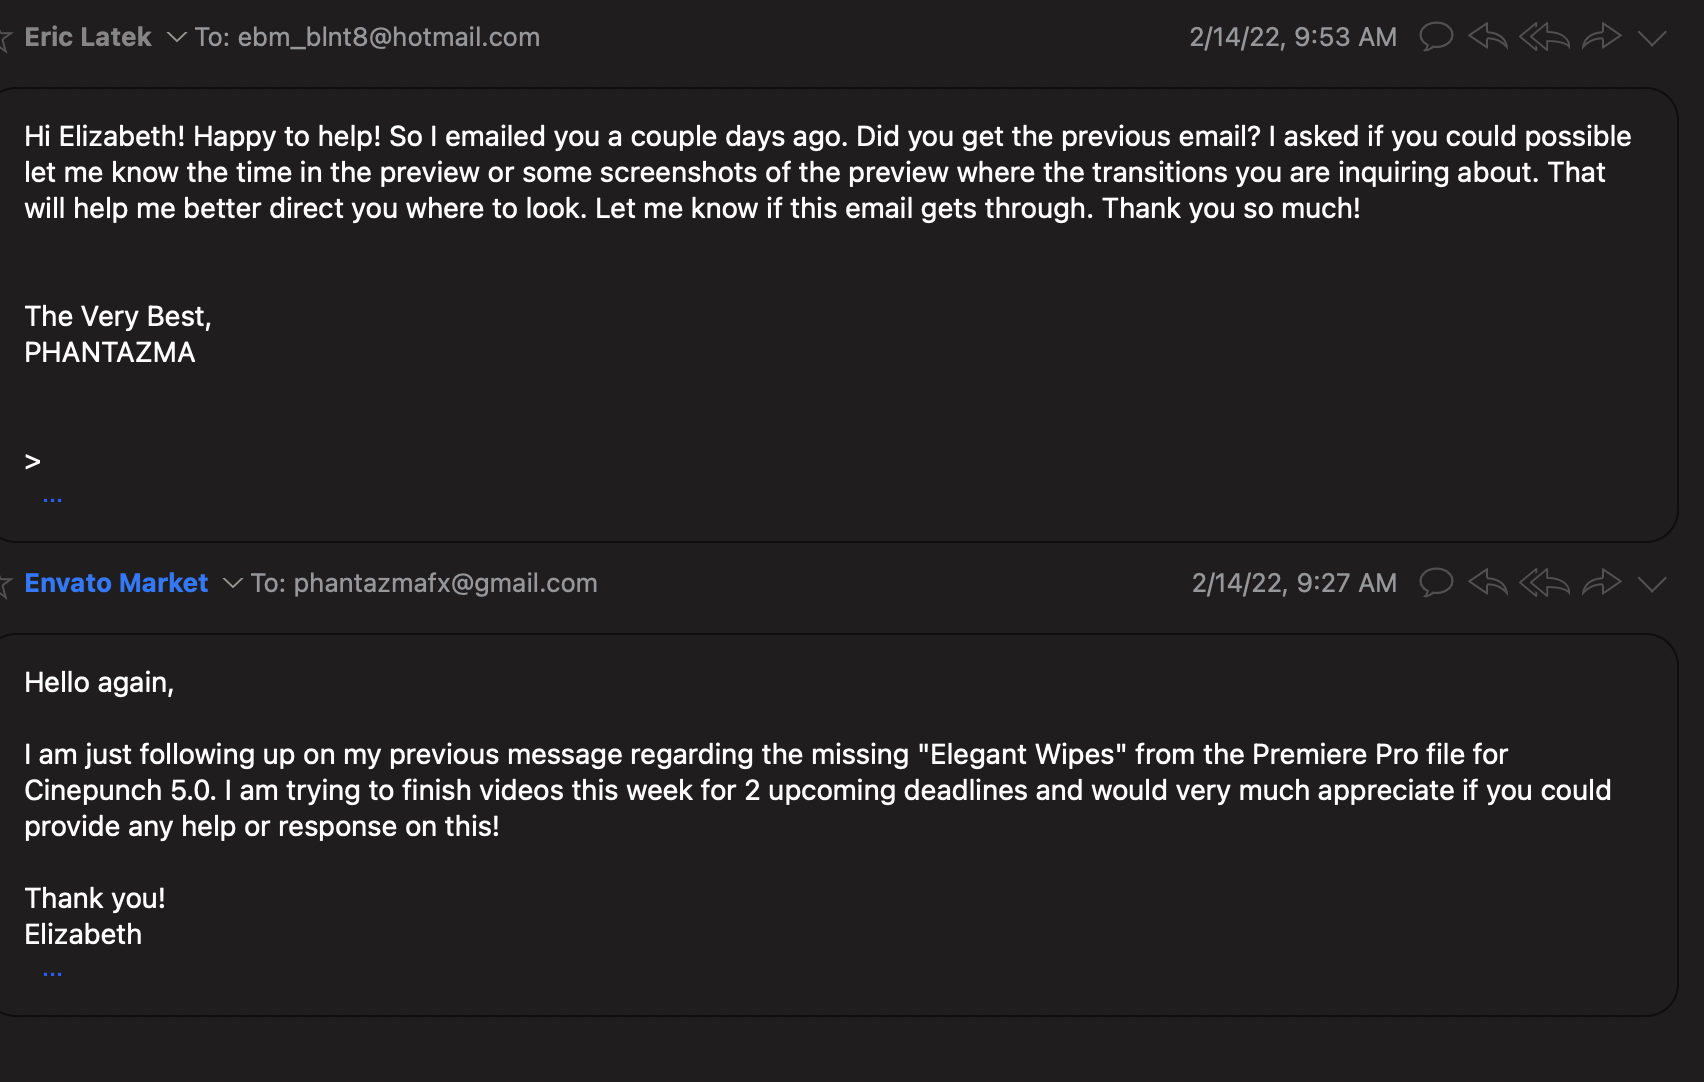
Task: Show quoted text in Envato Market email
Action: [x=53, y=972]
